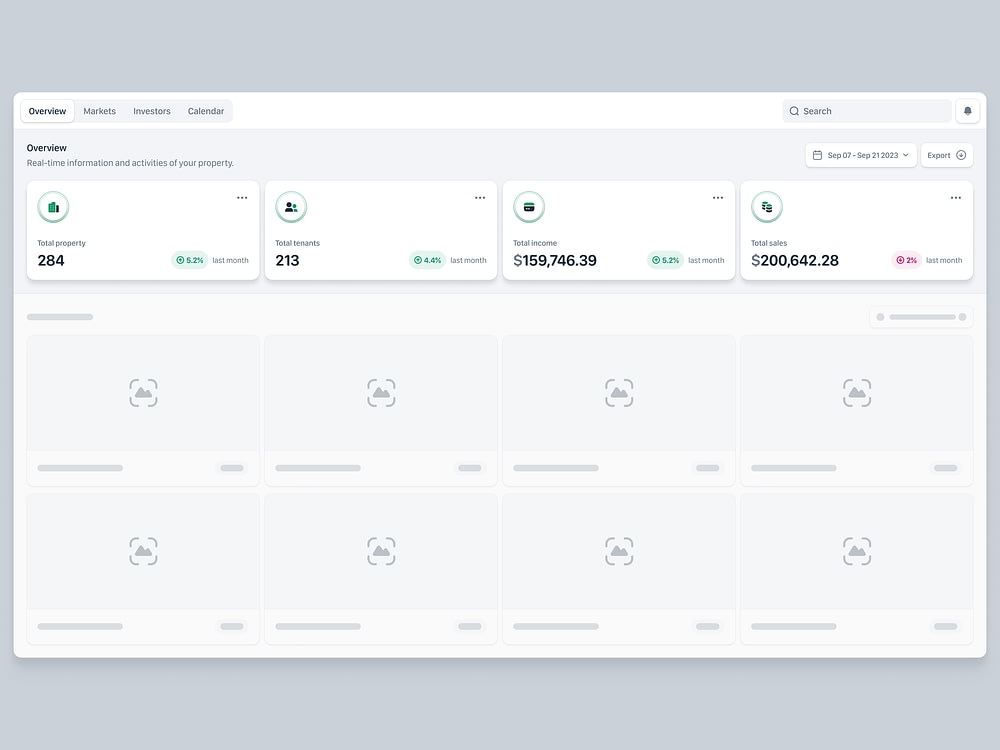Expand the Sep 07 - Sep 21 2023 date dropdown

tap(861, 155)
